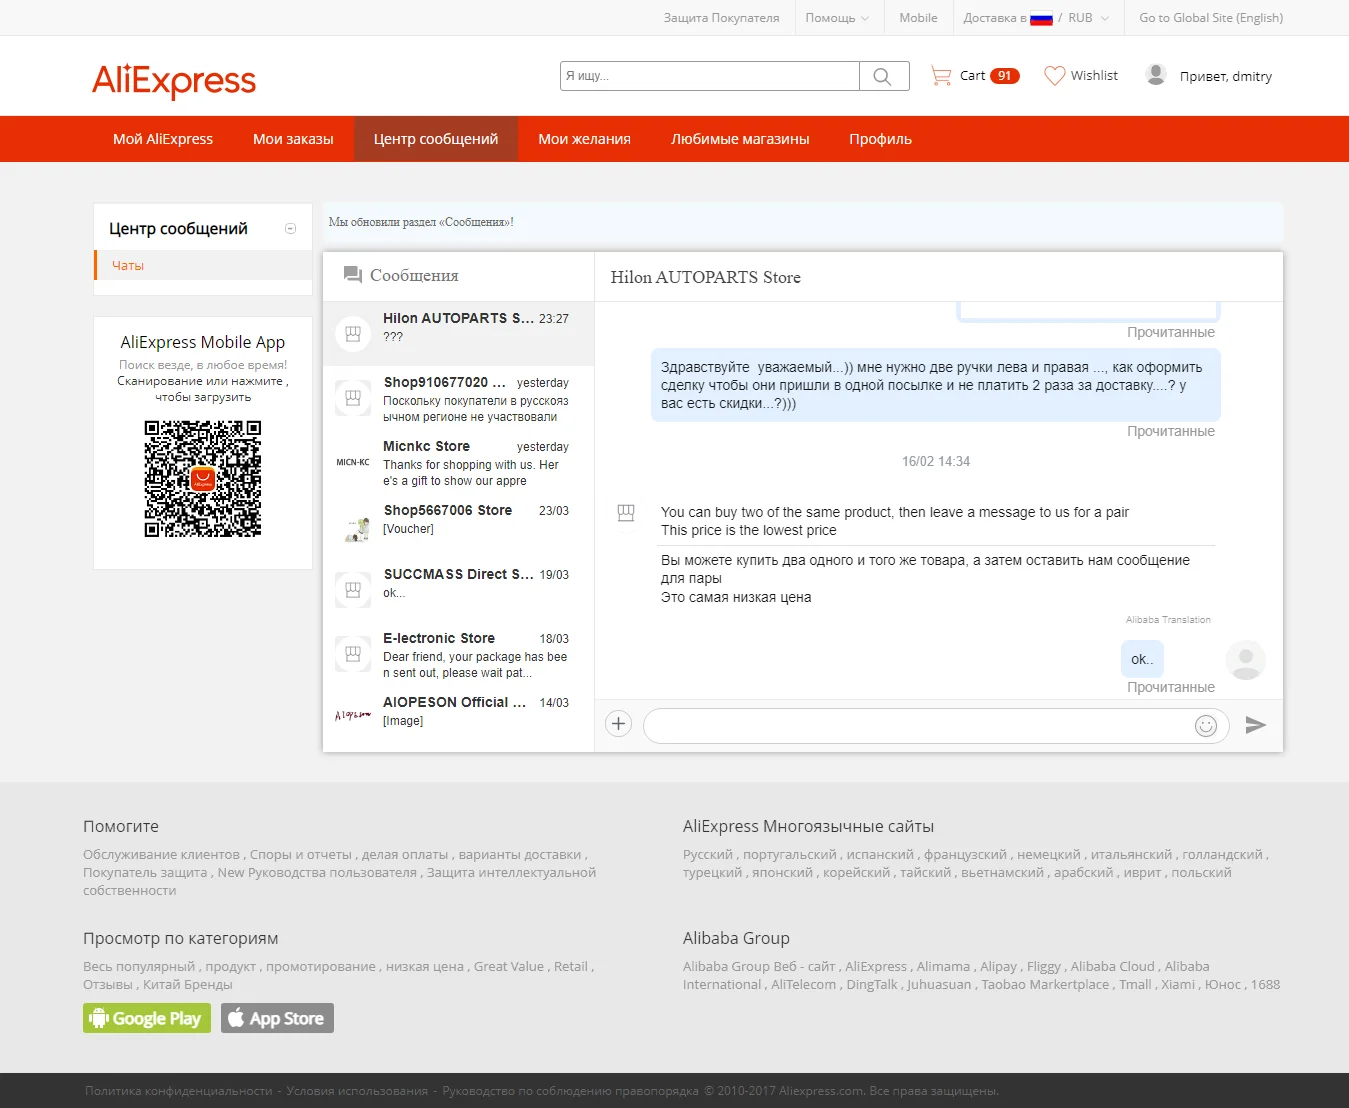Screen dimensions: 1349x1108
Task: Click the 'Привет, dmitry' greeting
Action: [x=1226, y=76]
